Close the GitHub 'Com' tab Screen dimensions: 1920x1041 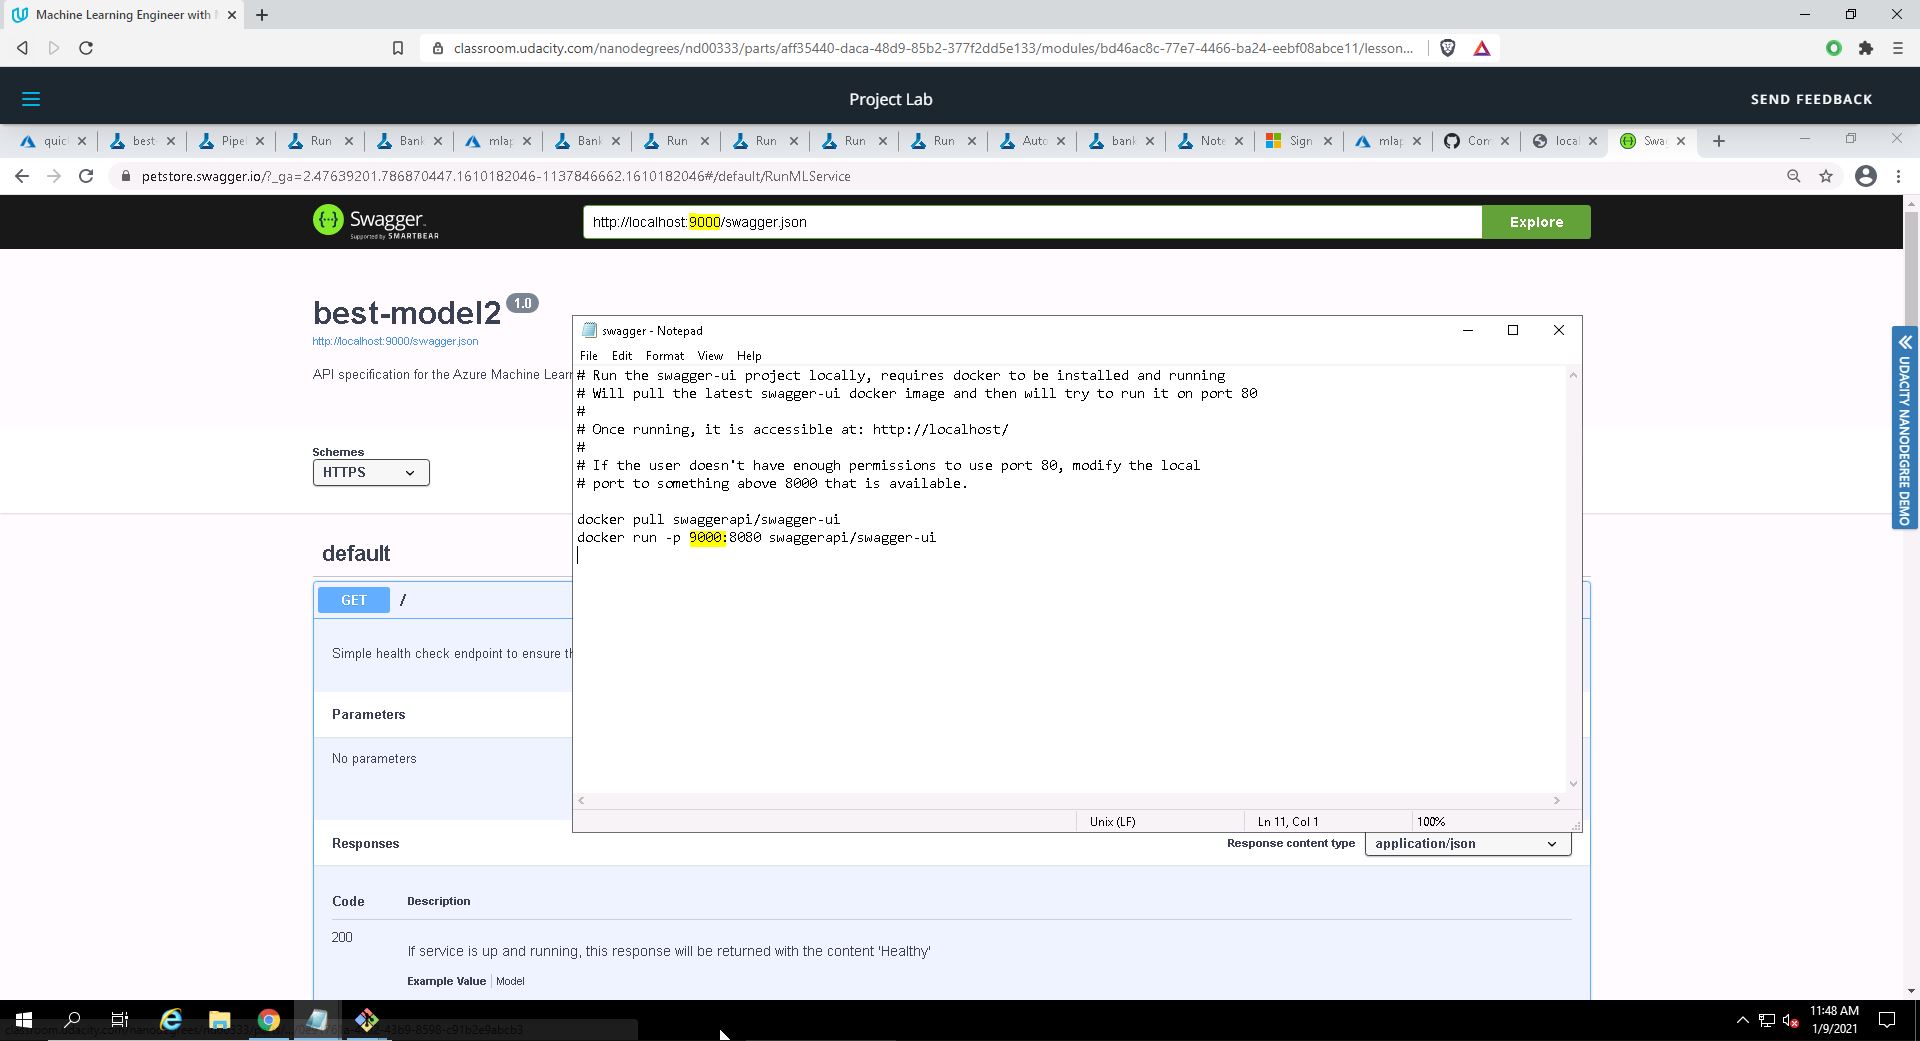(x=1504, y=141)
